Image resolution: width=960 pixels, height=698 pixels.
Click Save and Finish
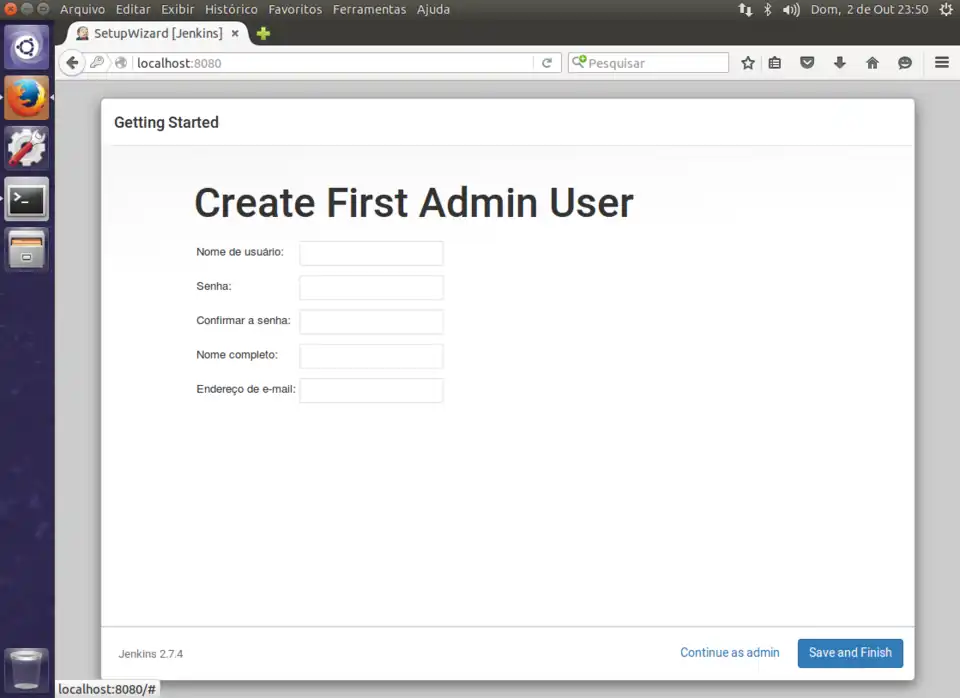850,652
